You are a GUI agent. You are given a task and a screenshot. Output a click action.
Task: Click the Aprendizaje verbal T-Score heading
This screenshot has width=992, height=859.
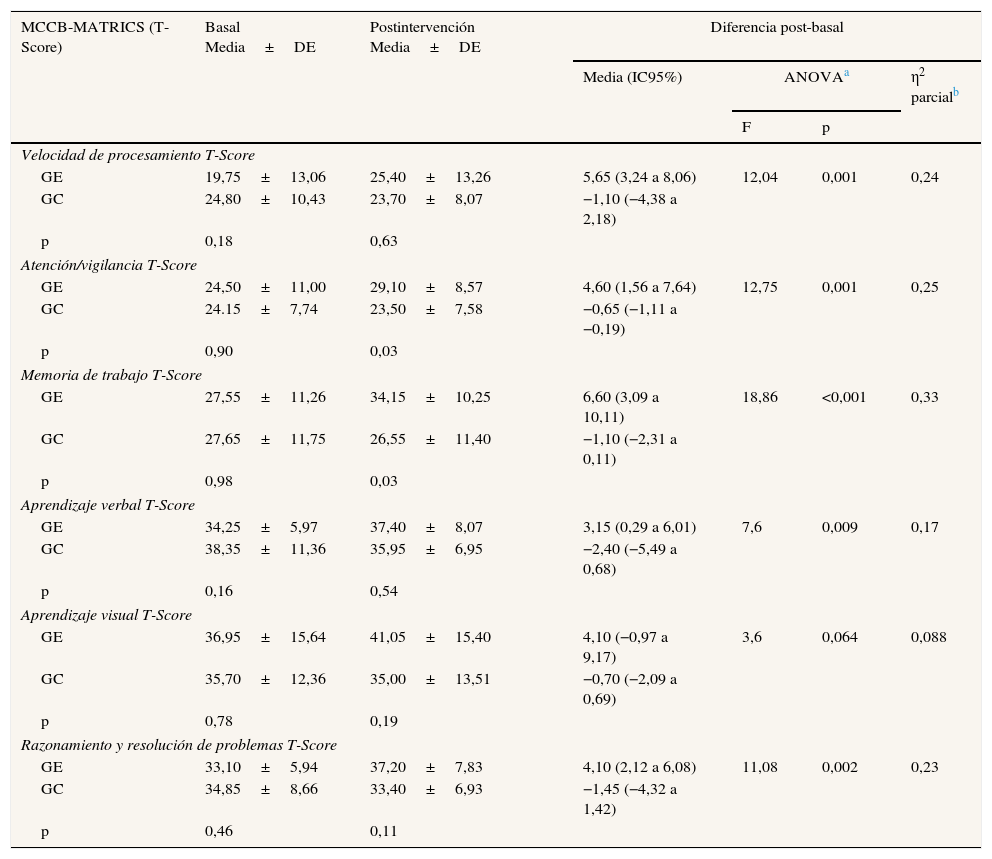click(x=108, y=505)
